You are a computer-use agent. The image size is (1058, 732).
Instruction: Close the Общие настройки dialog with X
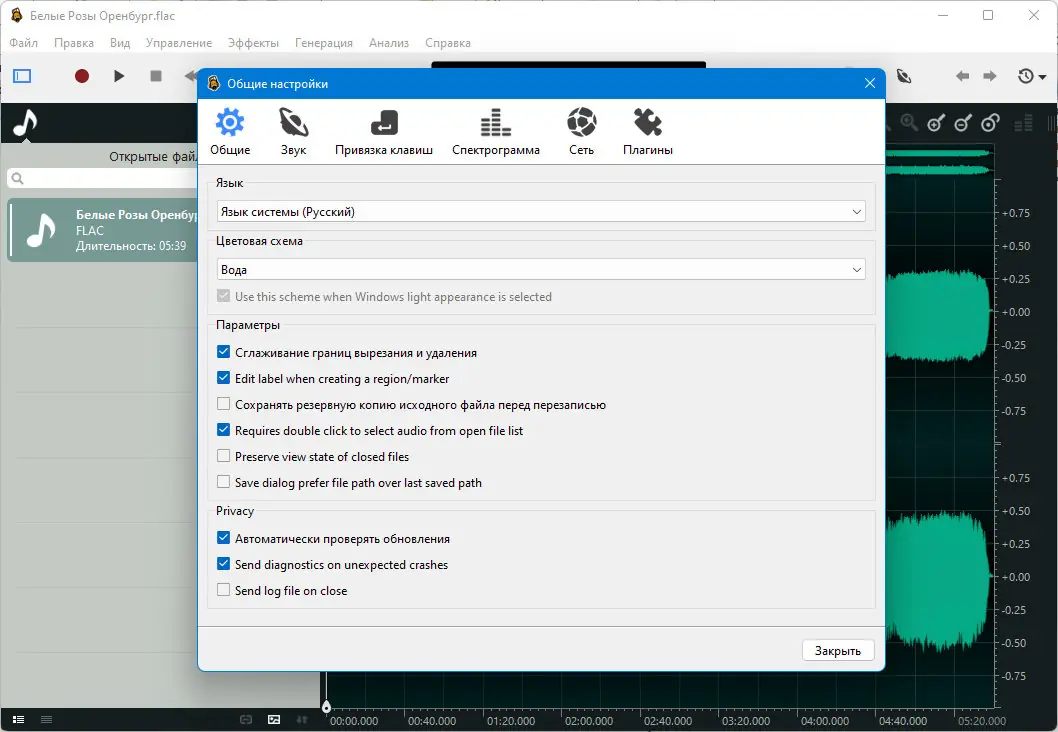click(x=870, y=83)
